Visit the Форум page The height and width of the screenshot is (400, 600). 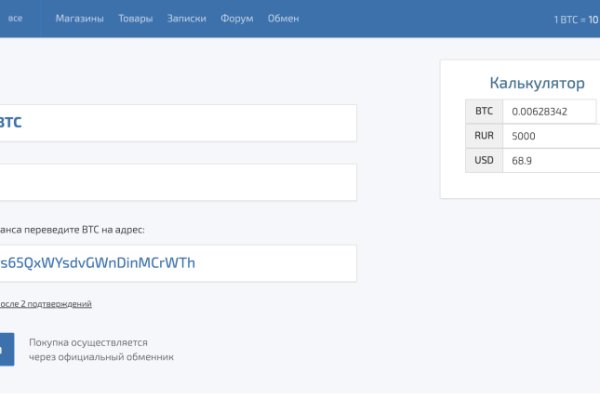tap(237, 19)
